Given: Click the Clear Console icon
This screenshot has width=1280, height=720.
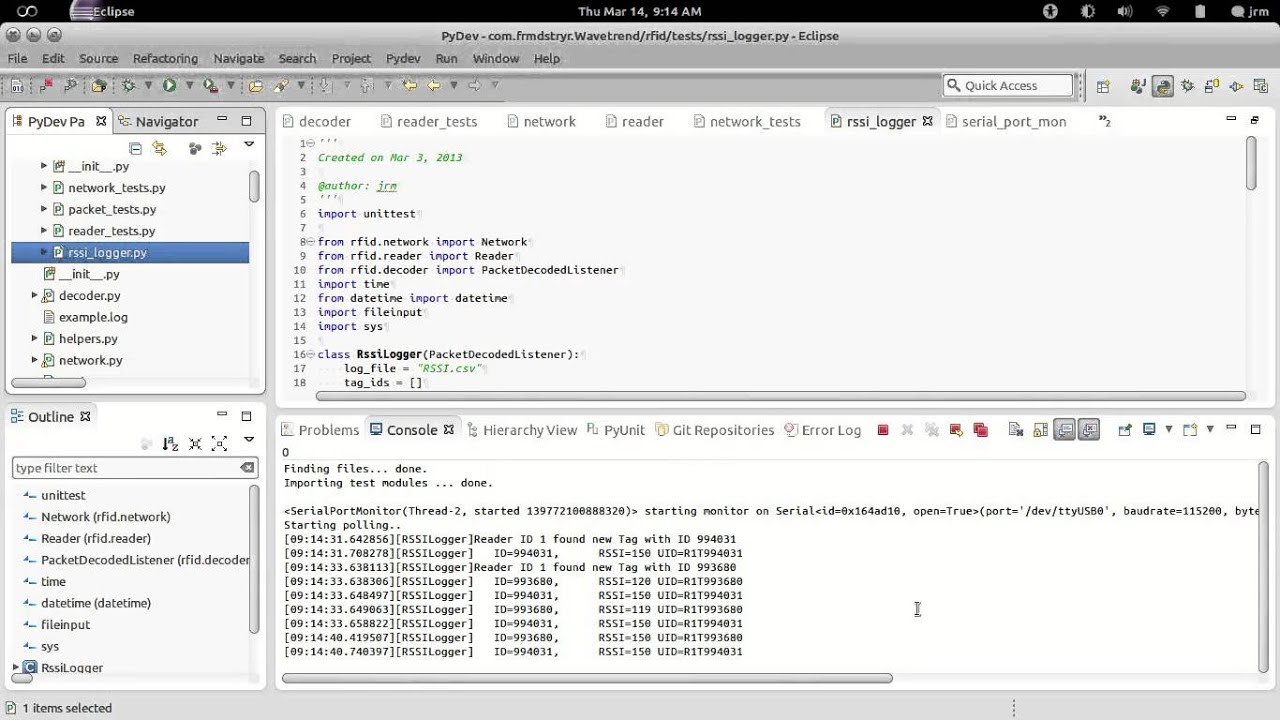Looking at the screenshot, I should [x=1016, y=430].
